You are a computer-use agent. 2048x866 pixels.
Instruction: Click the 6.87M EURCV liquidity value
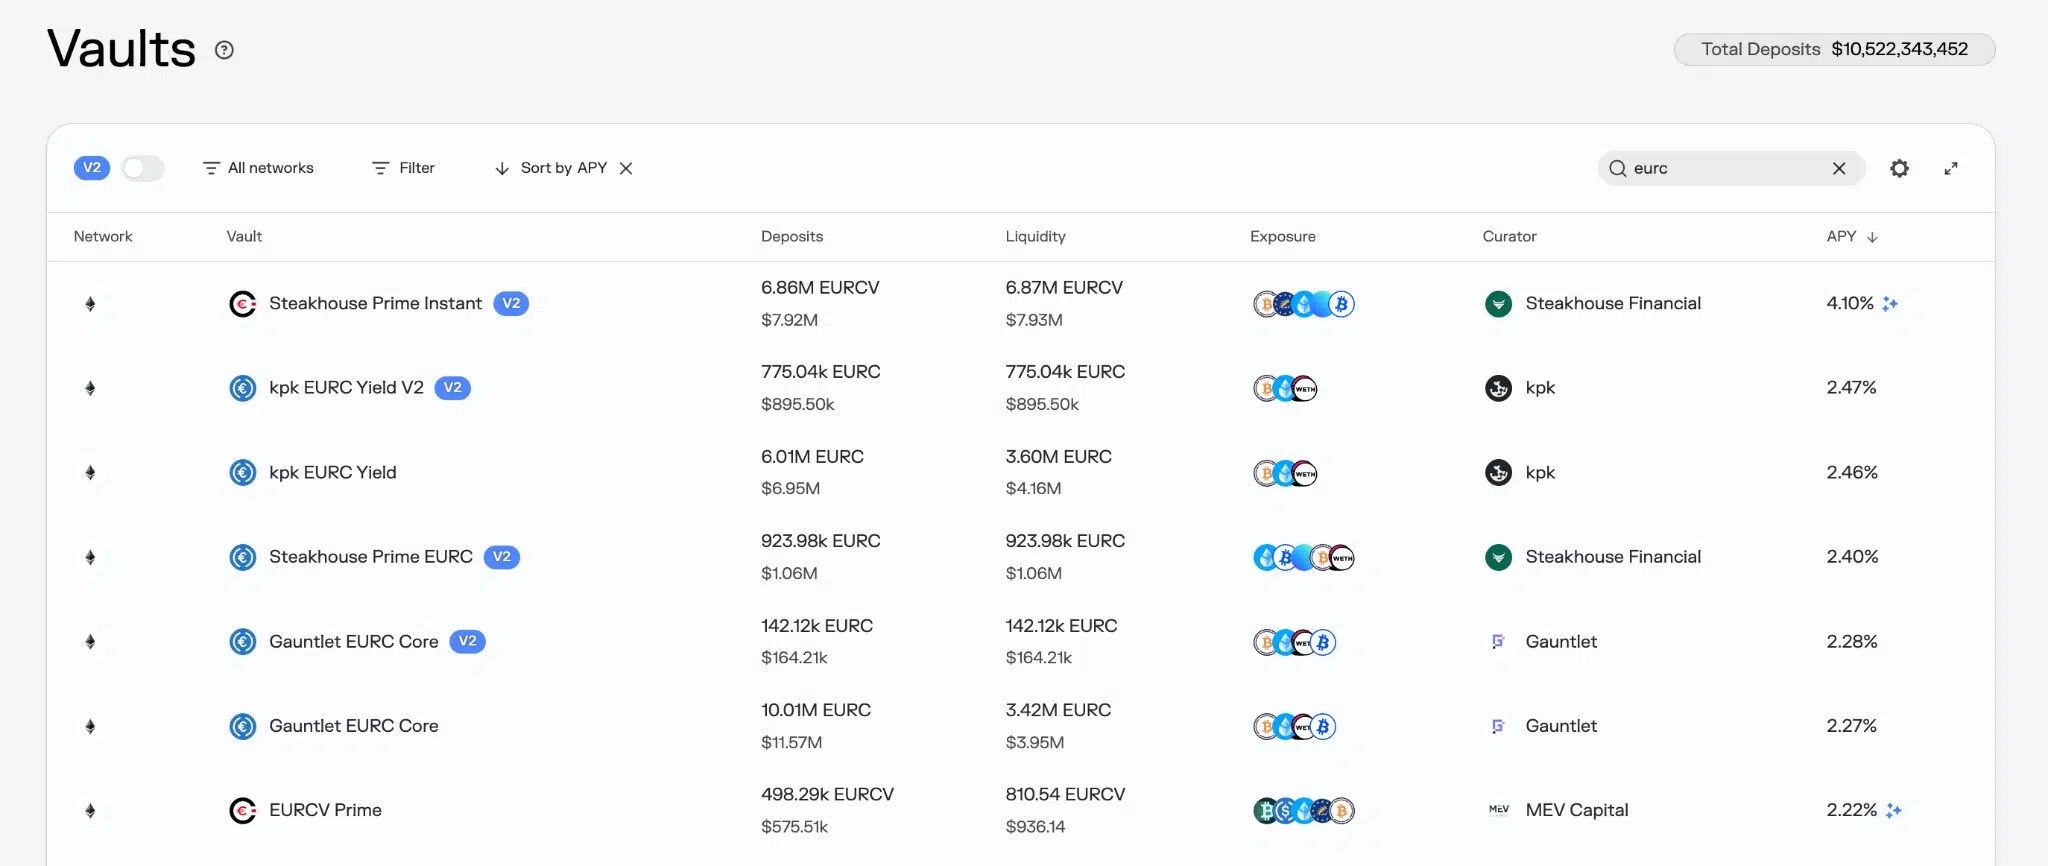(1064, 288)
